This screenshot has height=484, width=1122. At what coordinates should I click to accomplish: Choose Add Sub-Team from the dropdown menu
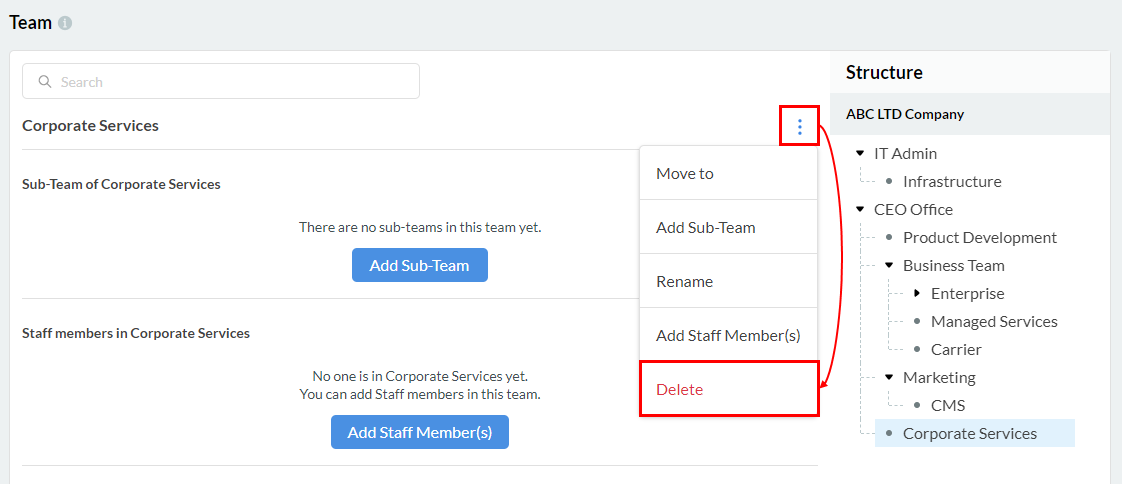pos(706,228)
